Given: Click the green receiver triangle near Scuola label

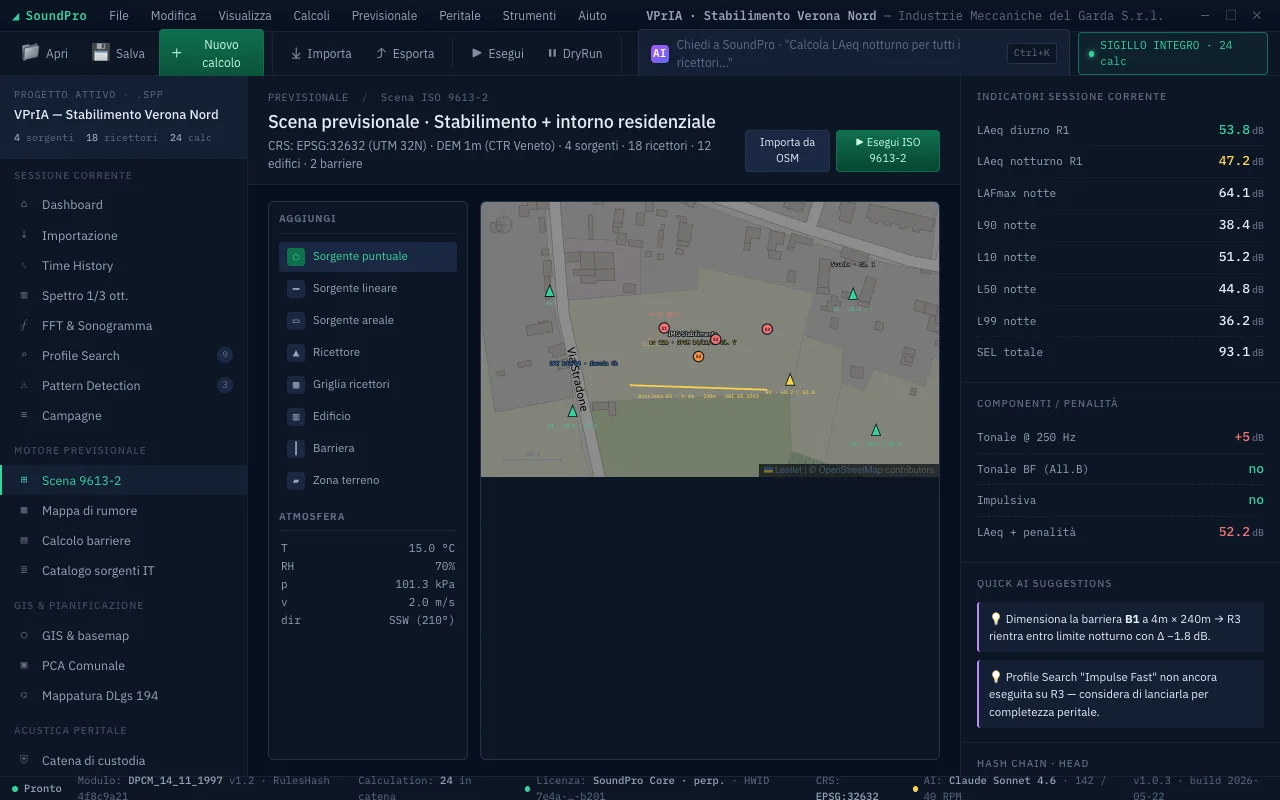Looking at the screenshot, I should tap(853, 294).
